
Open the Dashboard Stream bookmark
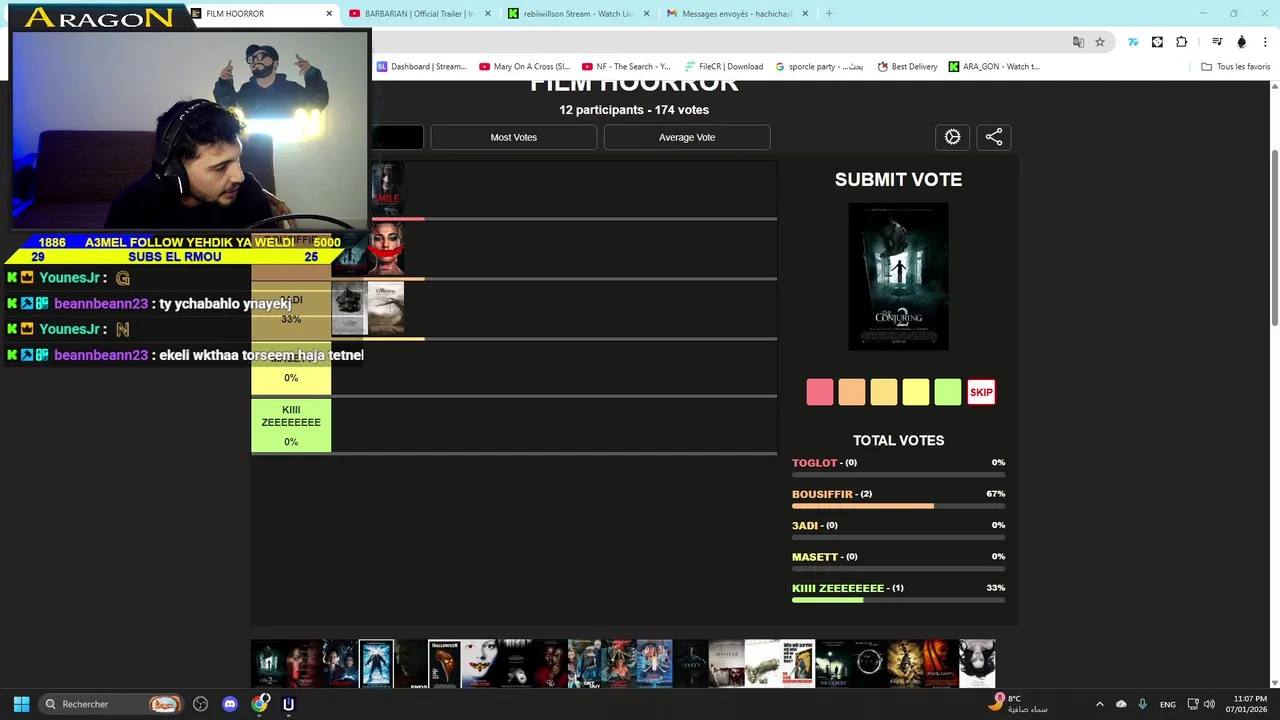[421, 67]
